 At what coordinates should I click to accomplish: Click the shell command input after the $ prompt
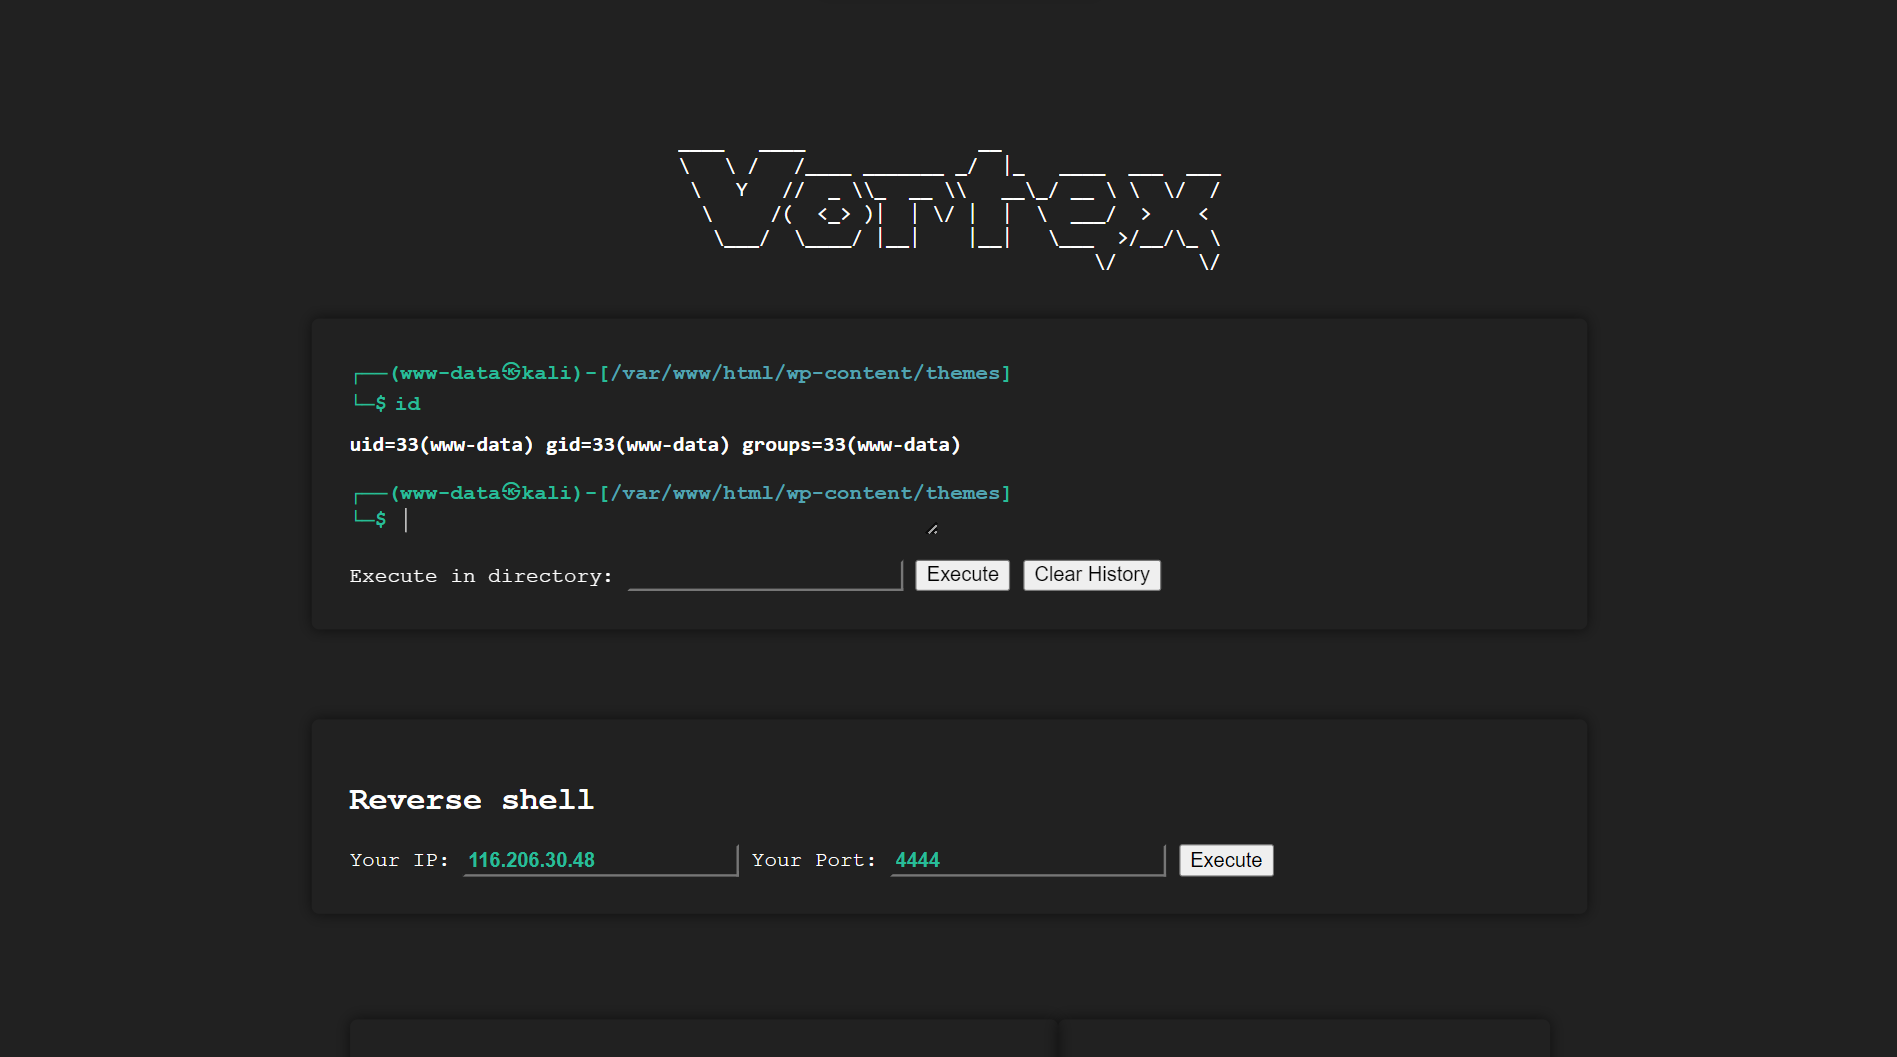pos(667,520)
